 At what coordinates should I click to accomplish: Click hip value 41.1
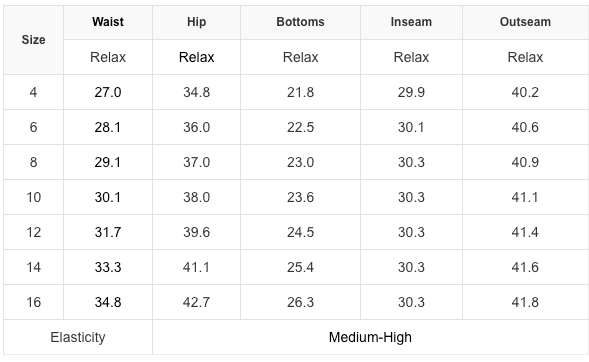click(196, 267)
